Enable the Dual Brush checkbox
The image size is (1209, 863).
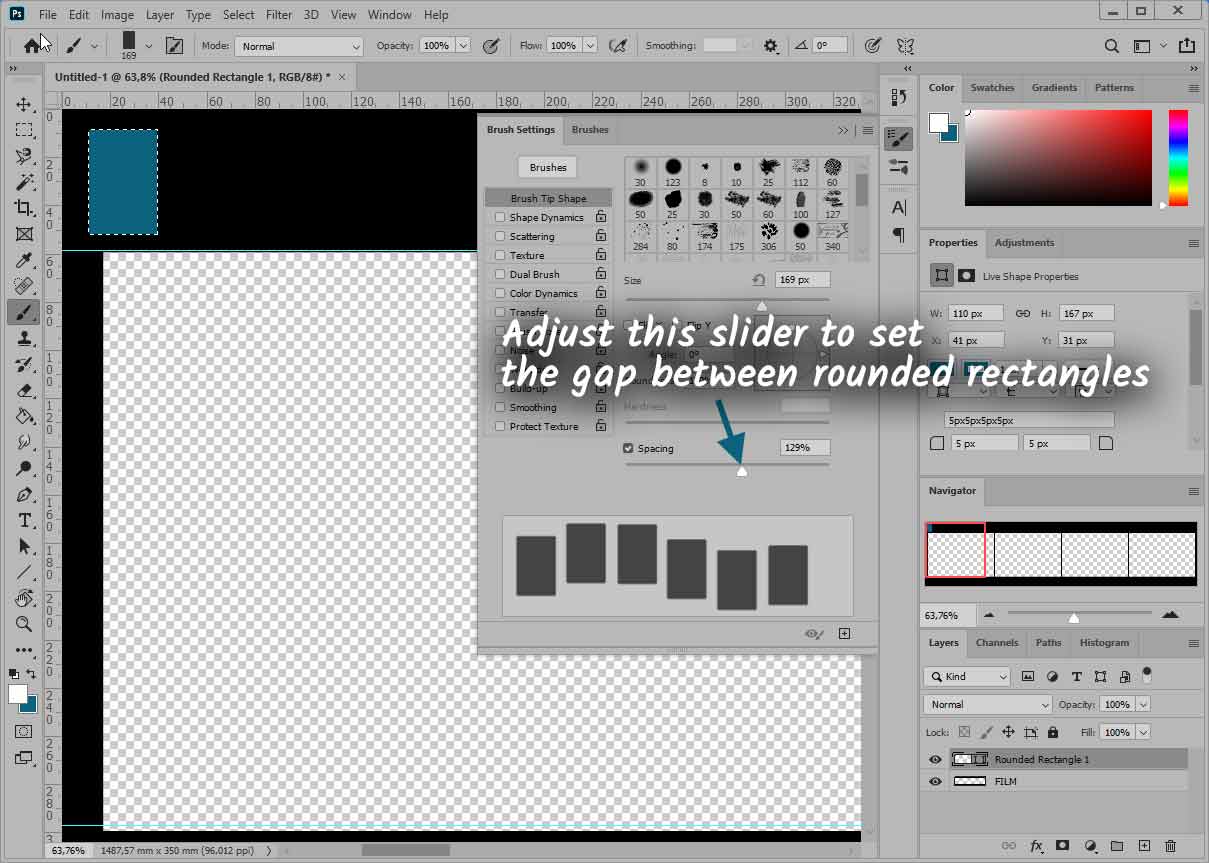click(x=500, y=274)
